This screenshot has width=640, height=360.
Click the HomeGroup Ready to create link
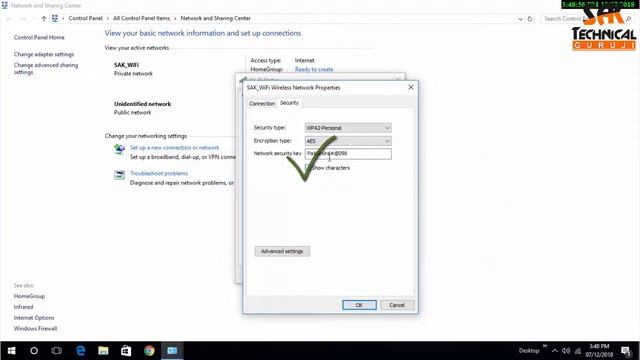(x=314, y=69)
